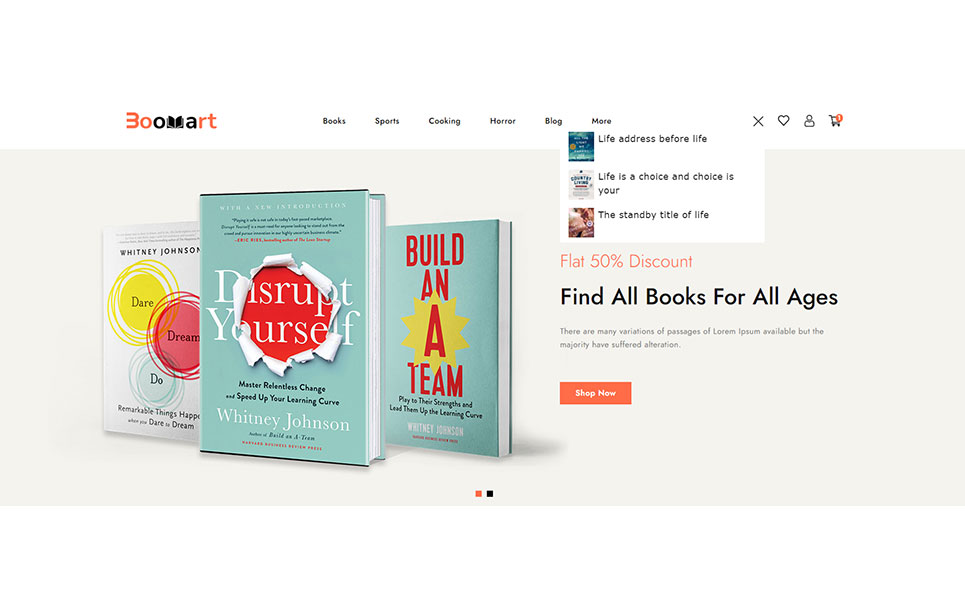Select the Horror menu item
This screenshot has height=600, width=965.
click(x=503, y=121)
